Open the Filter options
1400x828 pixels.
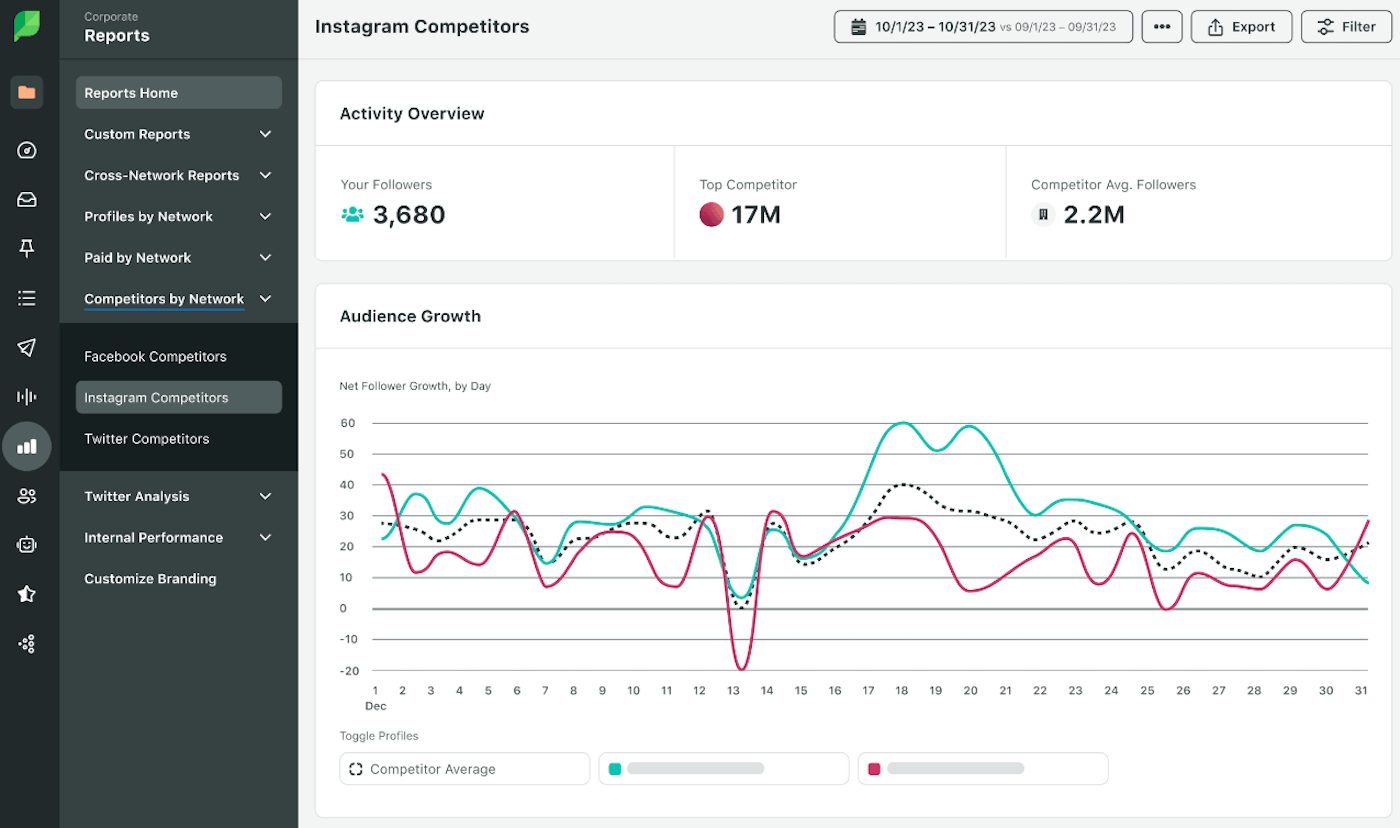1345,26
